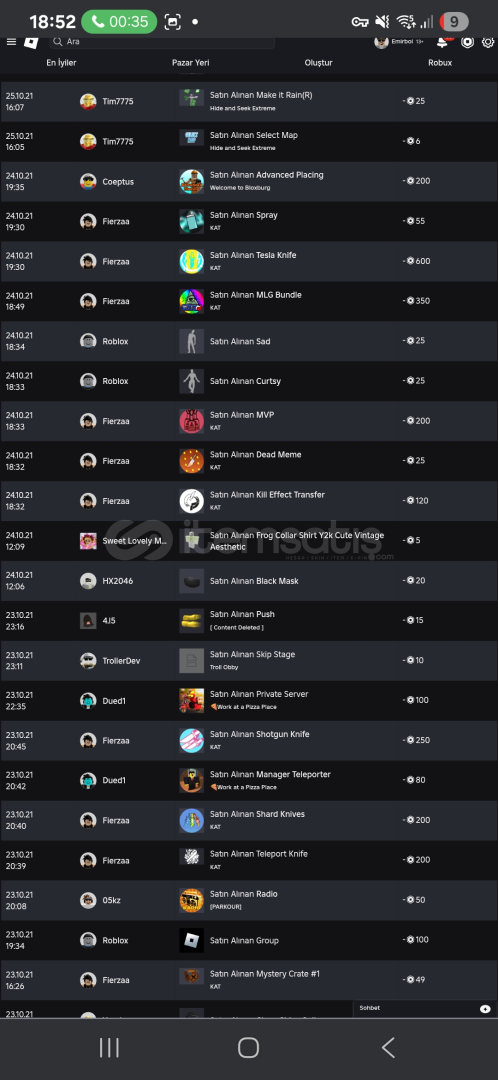Open TrollerDev user profile link
The width and height of the screenshot is (498, 1080).
tap(121, 661)
